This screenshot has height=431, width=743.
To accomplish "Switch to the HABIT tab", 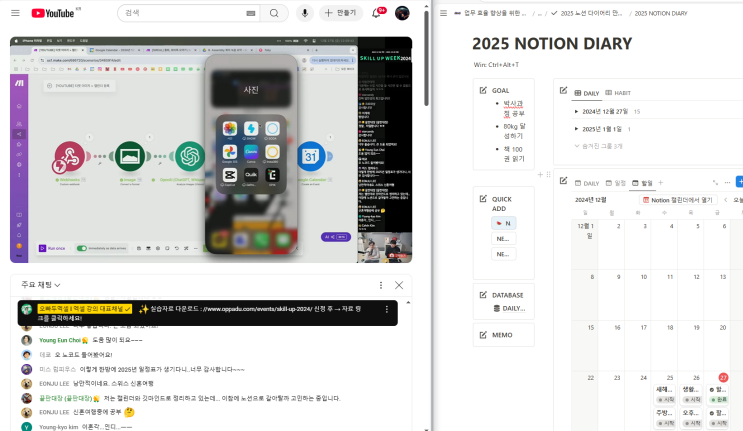I will click(x=618, y=93).
